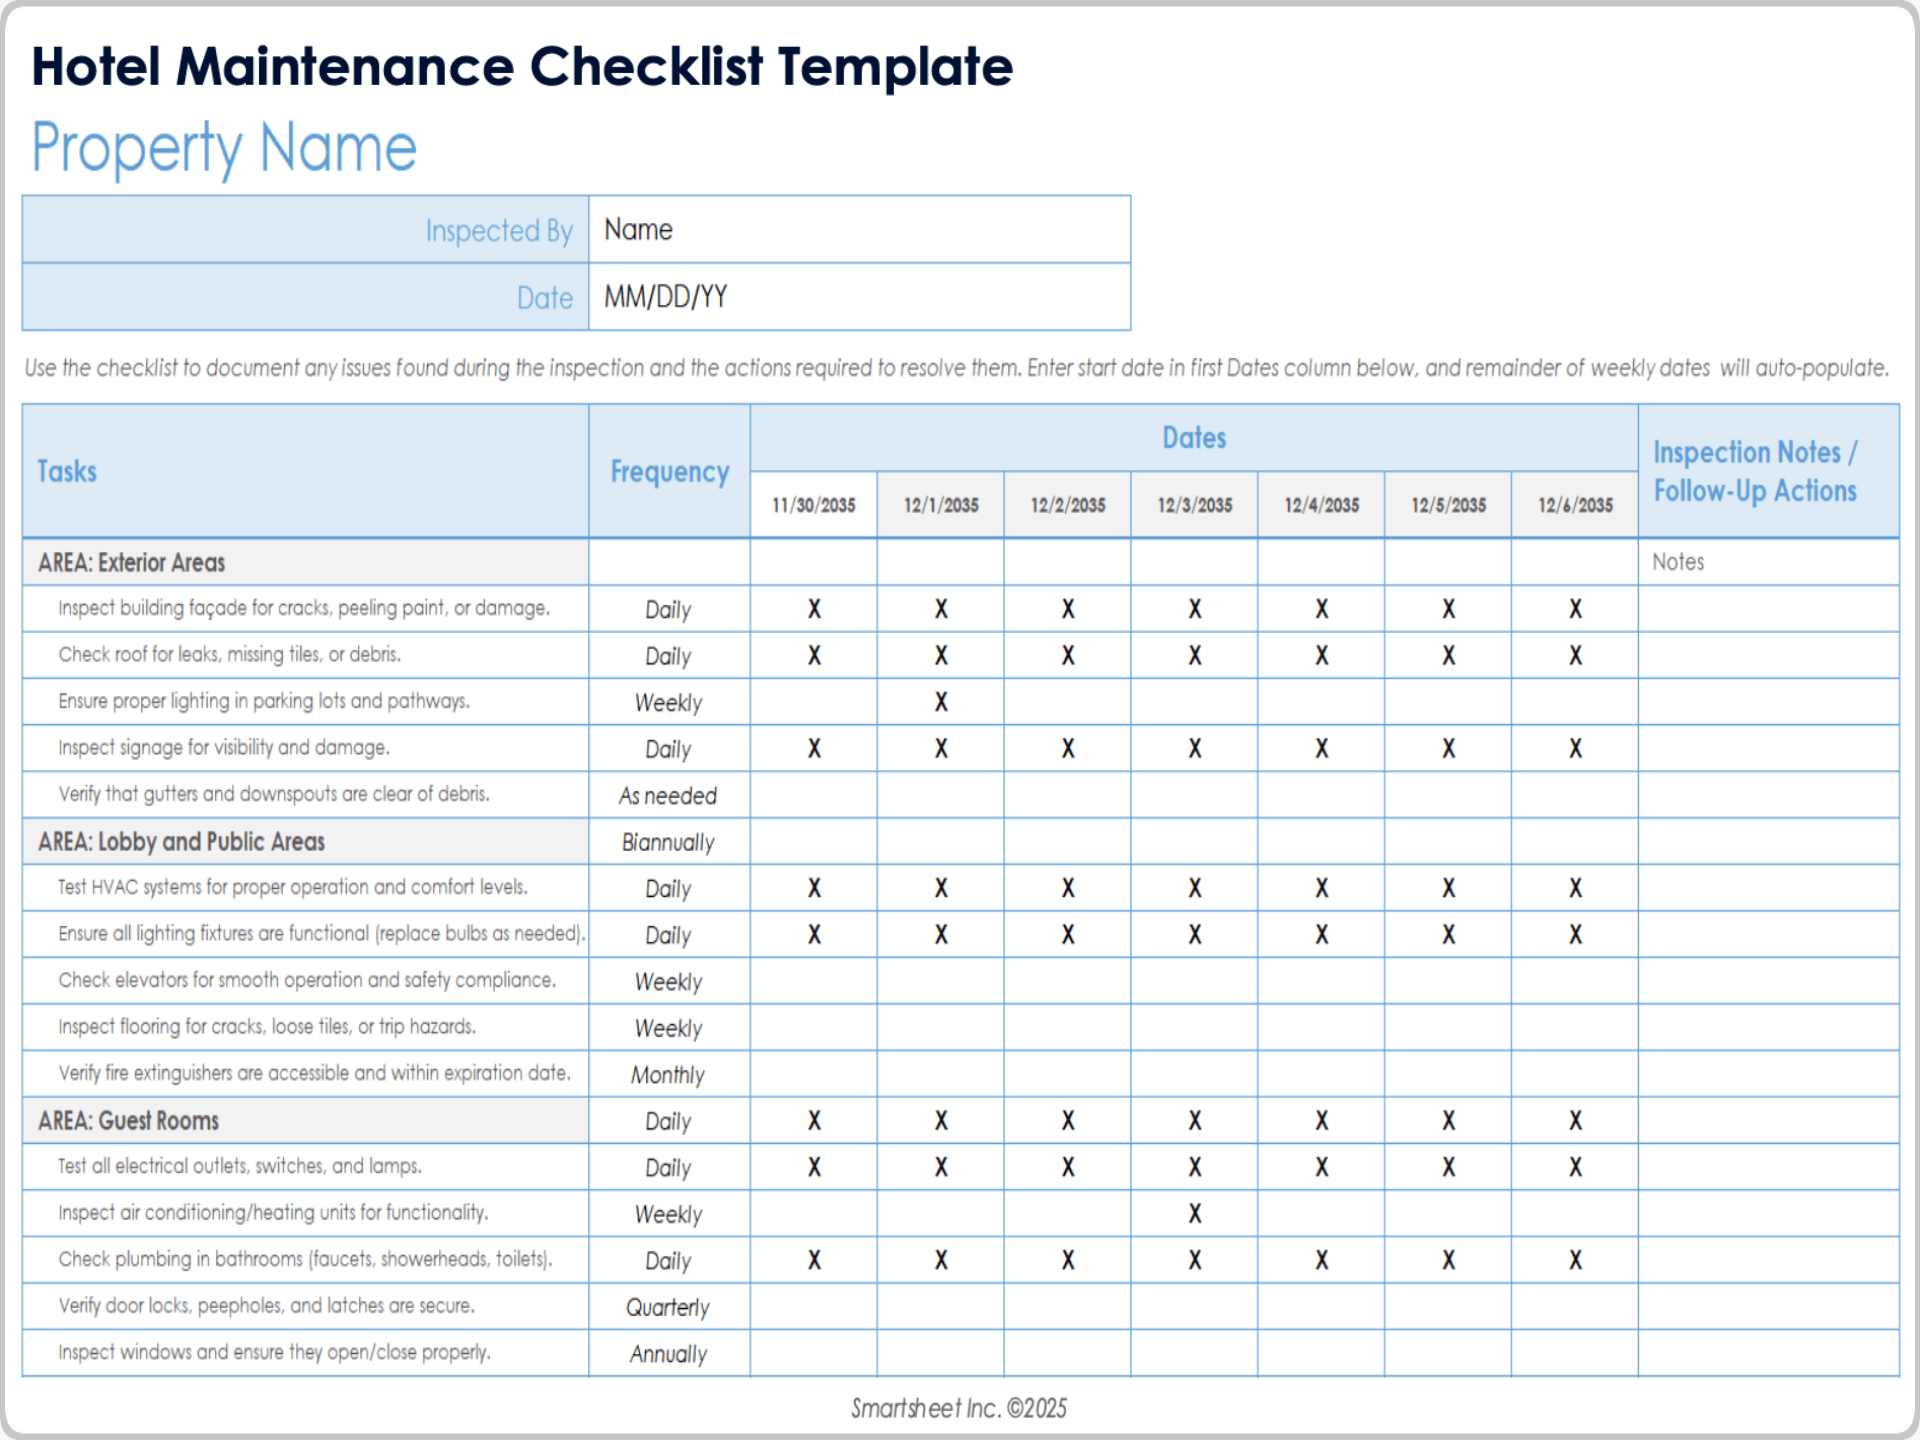Toggle the X mark for air conditioning/heating units

1194,1214
